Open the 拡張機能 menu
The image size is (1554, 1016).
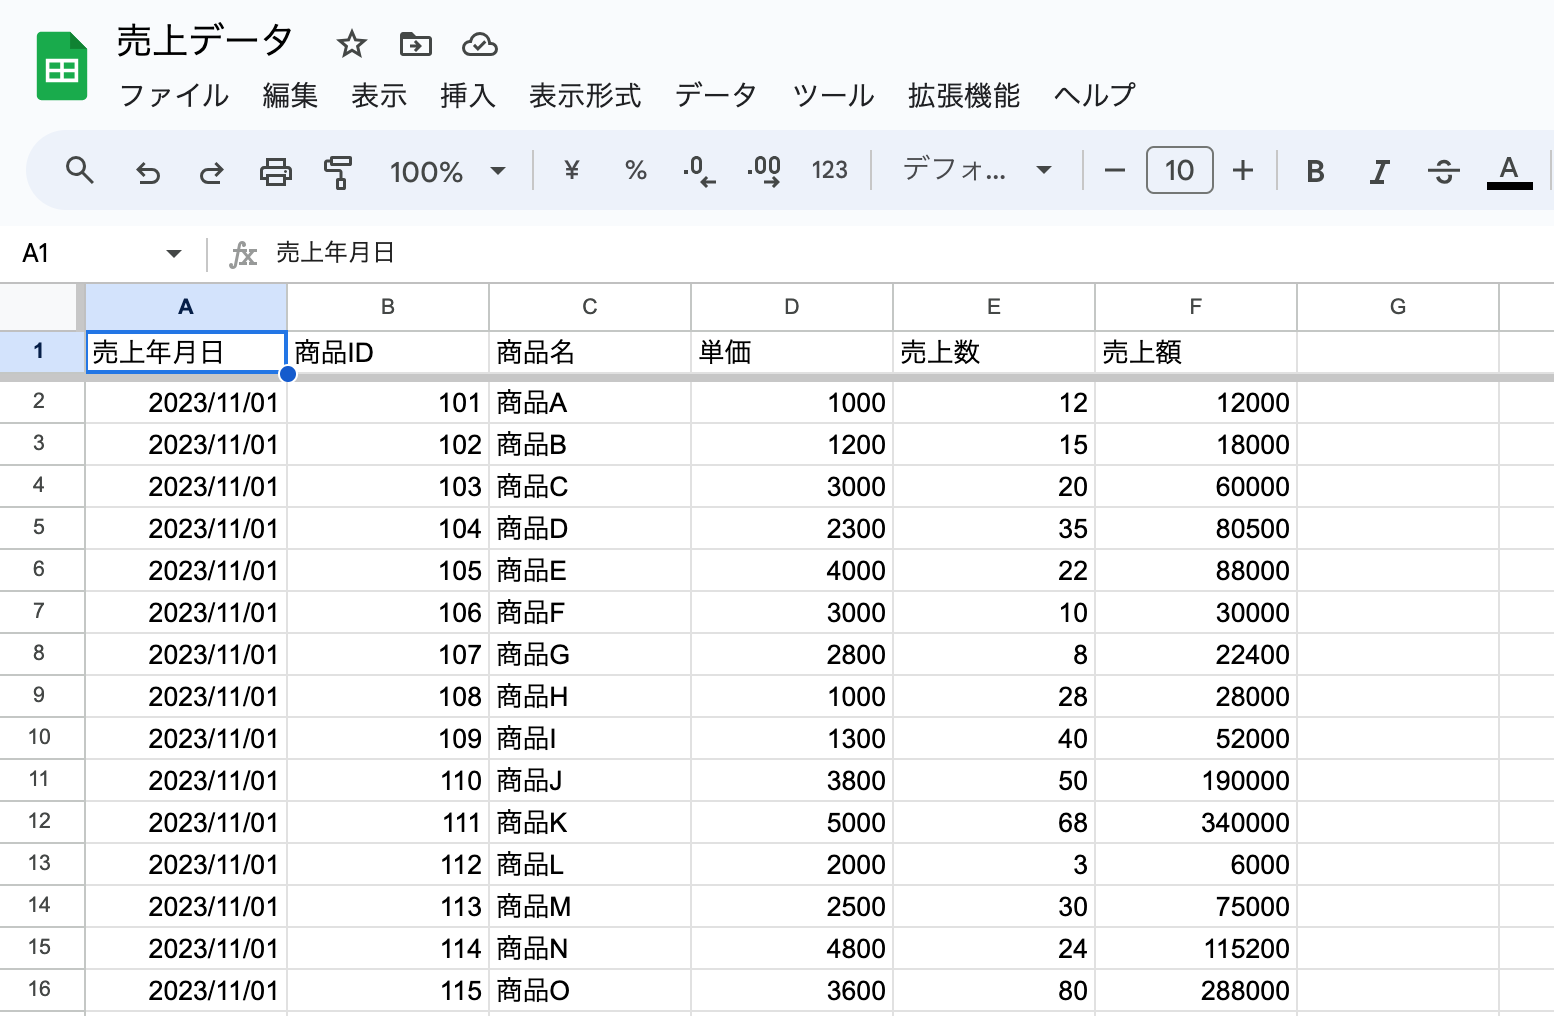pos(964,96)
